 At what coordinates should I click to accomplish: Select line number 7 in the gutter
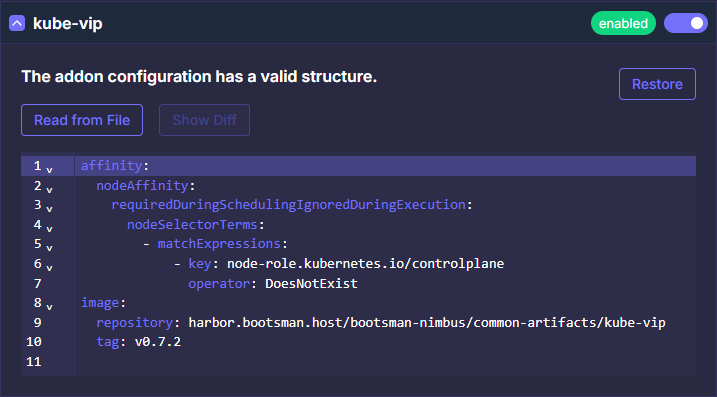37,284
